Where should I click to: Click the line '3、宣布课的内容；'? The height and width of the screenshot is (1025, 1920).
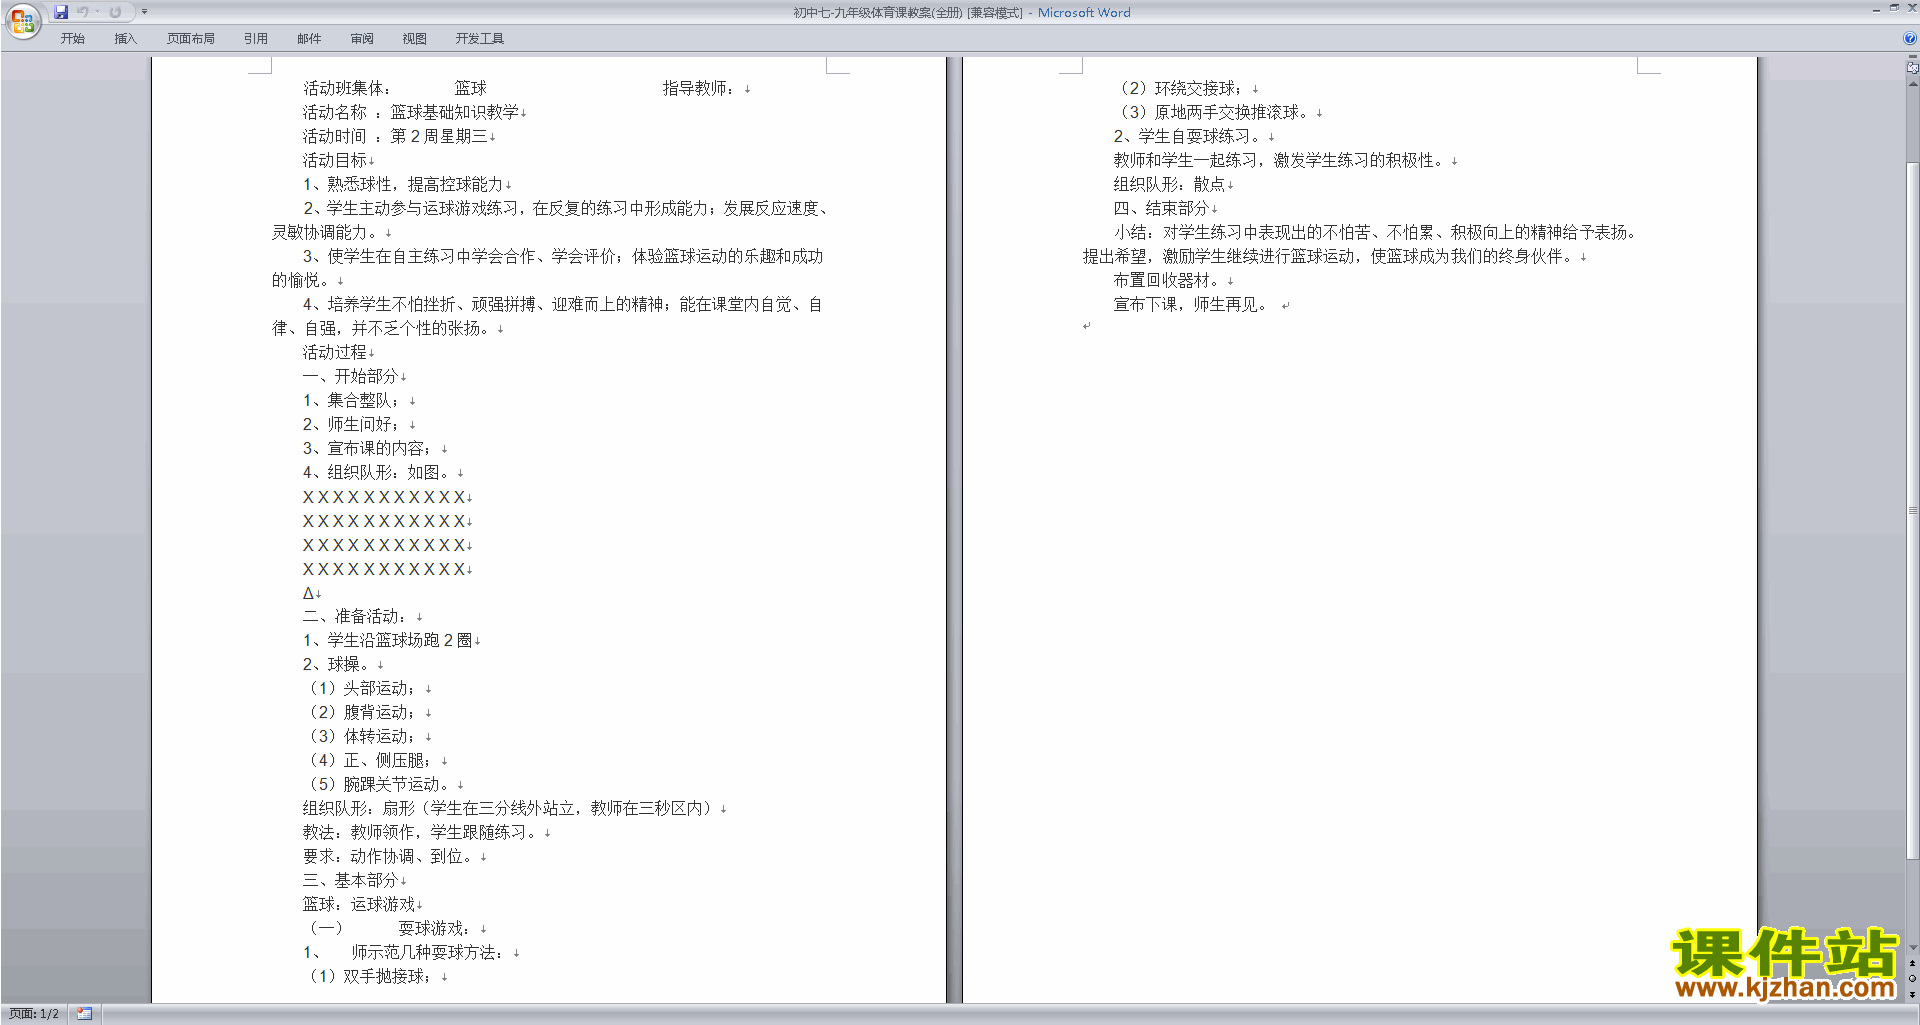[x=368, y=448]
